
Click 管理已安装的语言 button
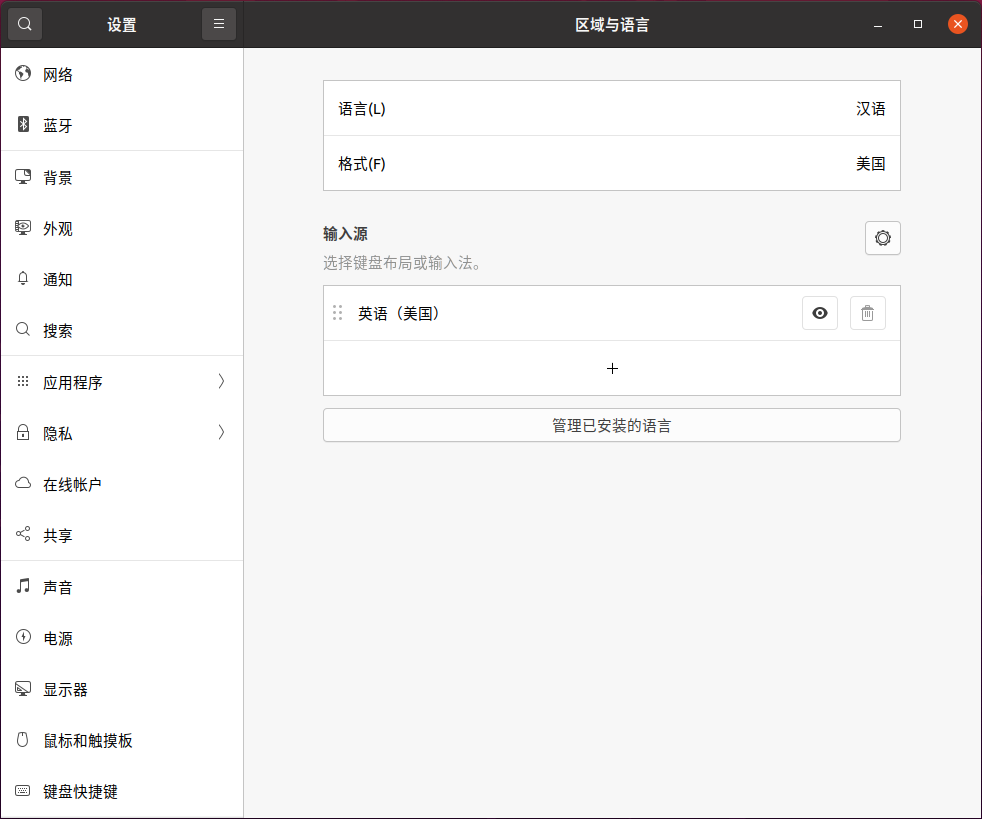pos(612,425)
